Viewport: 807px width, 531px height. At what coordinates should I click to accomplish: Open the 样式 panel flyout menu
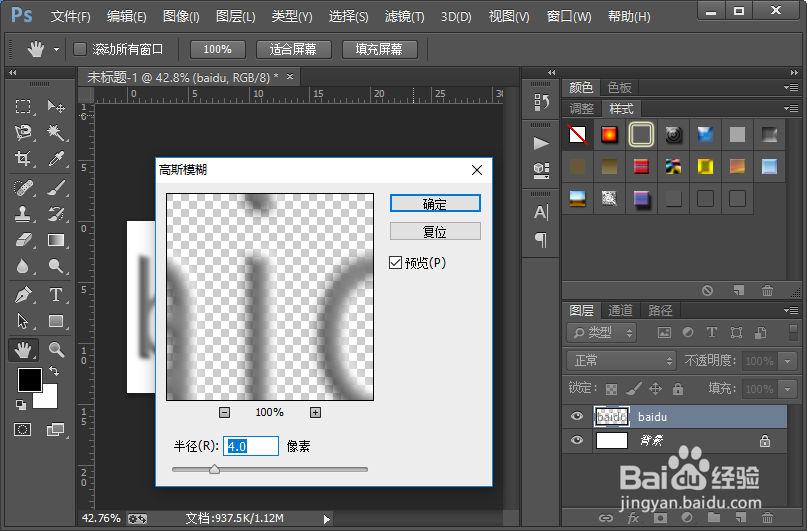(x=791, y=108)
